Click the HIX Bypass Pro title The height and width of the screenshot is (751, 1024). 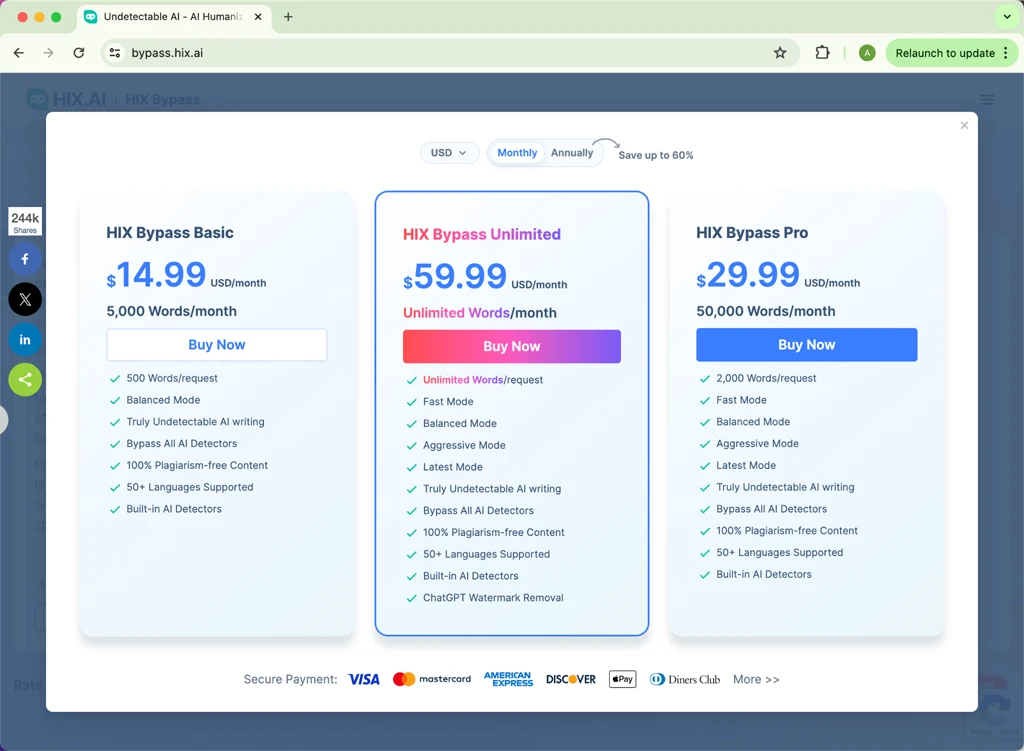point(752,233)
